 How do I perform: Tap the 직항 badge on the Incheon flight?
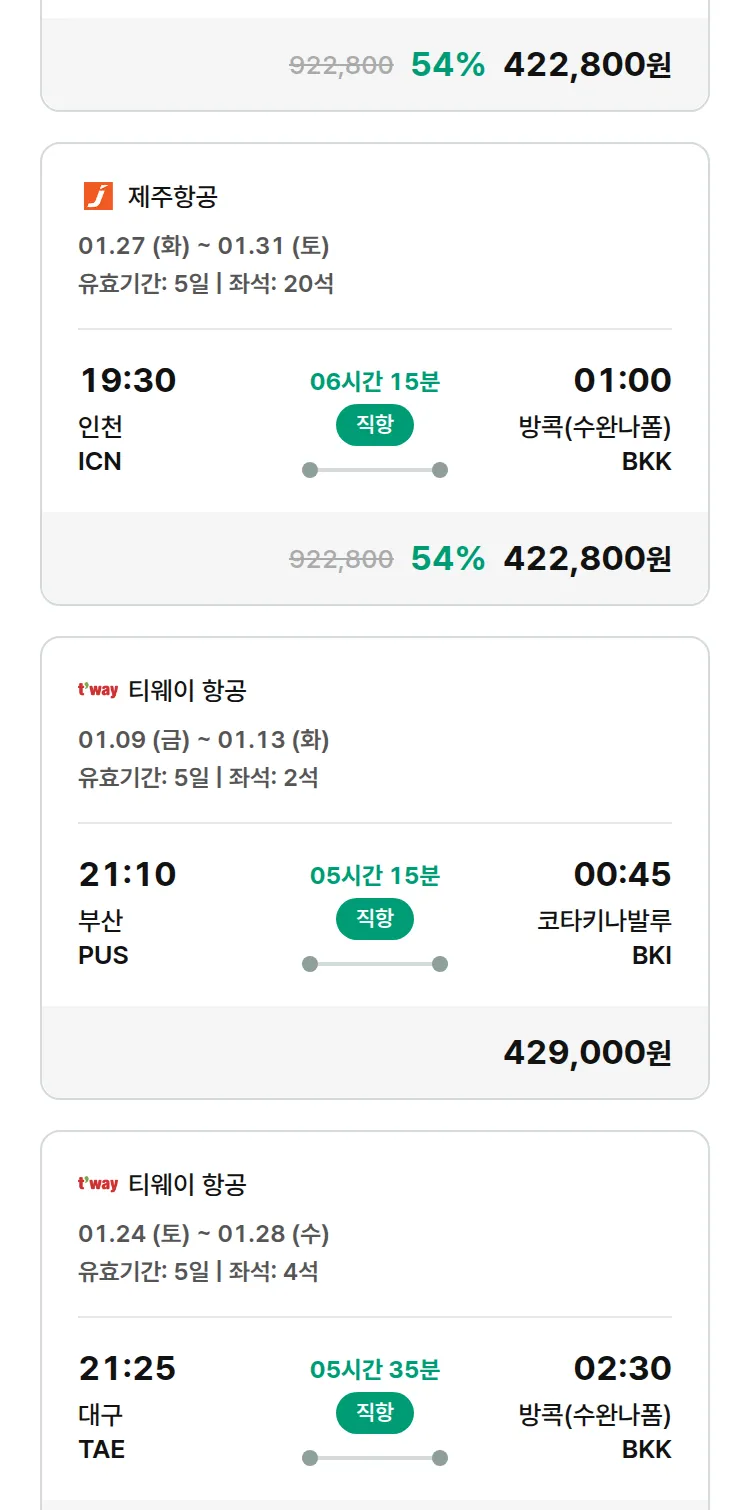[x=375, y=425]
